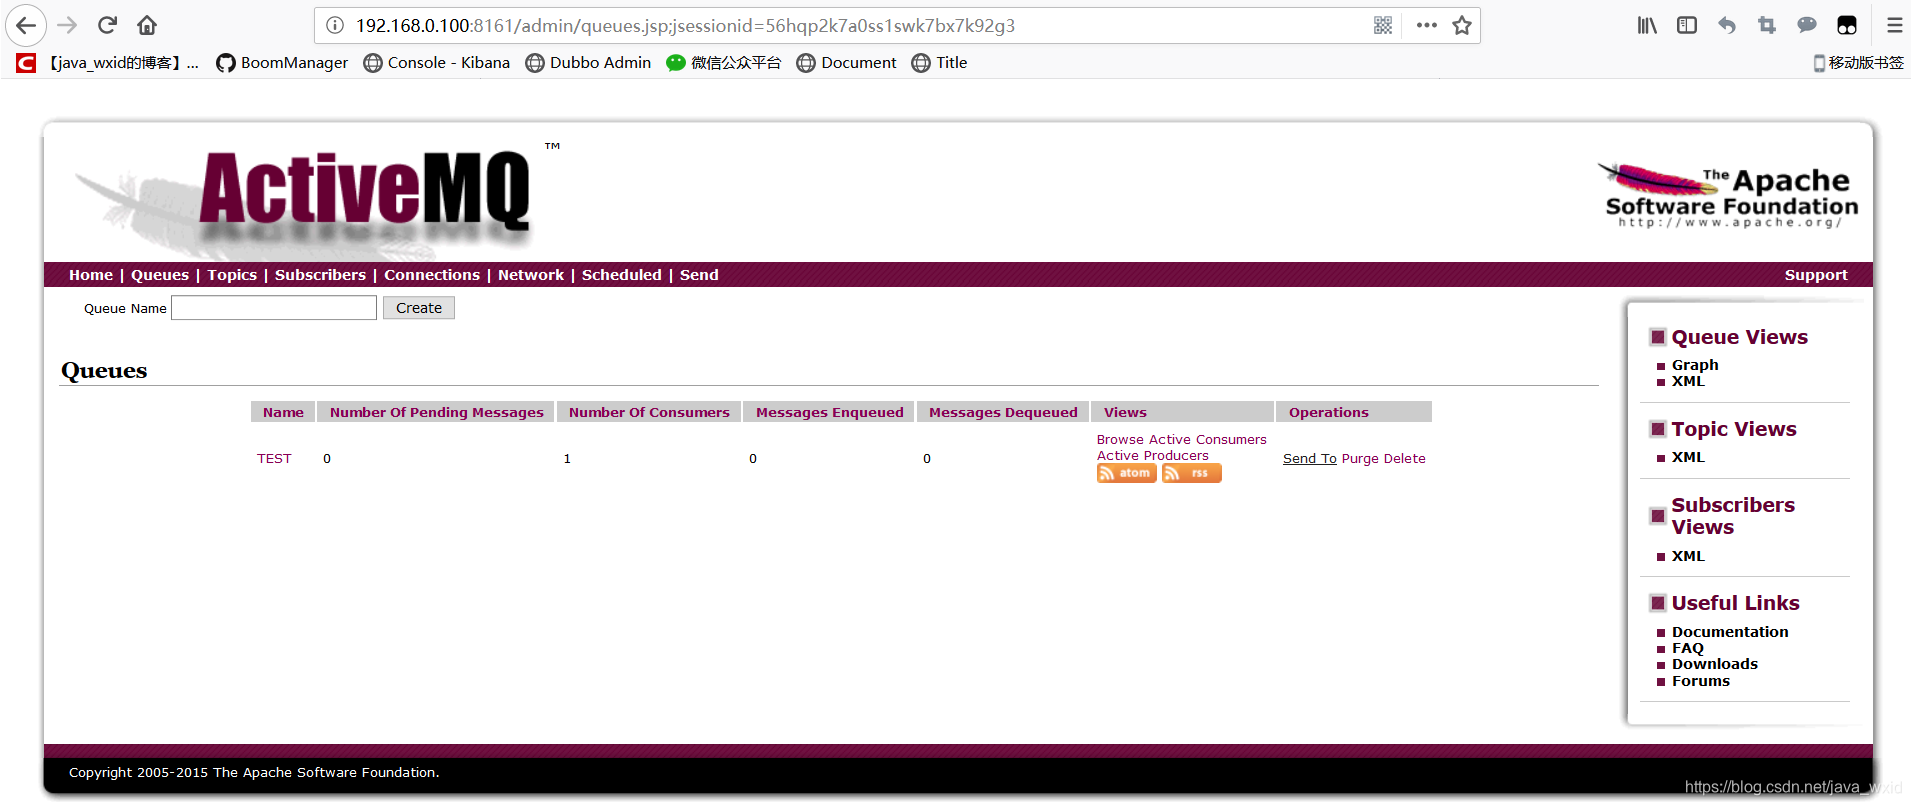Open the browser hamburger menu
The height and width of the screenshot is (806, 1911).
tap(1894, 25)
